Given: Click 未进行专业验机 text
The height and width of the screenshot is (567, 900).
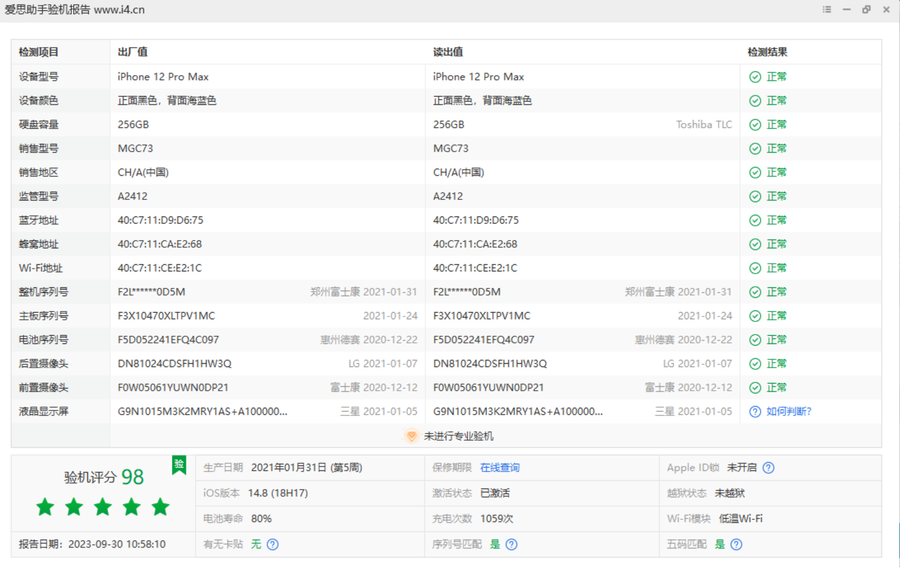Looking at the screenshot, I should click(x=459, y=436).
